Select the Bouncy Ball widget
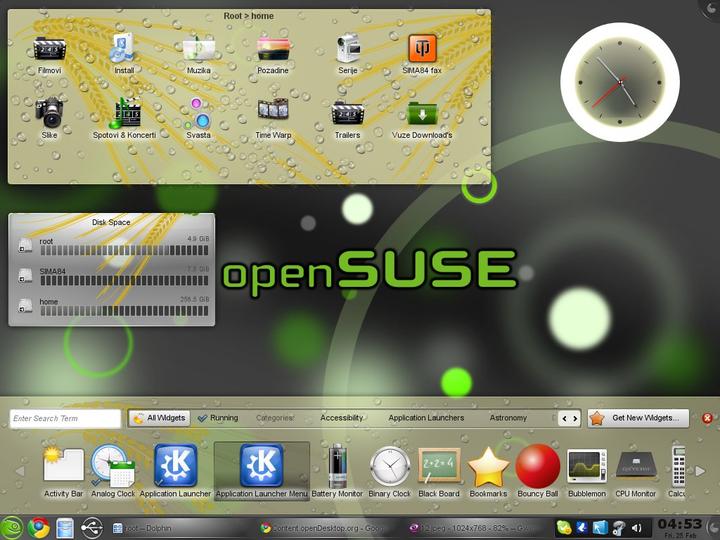Image resolution: width=720 pixels, height=540 pixels. click(538, 471)
